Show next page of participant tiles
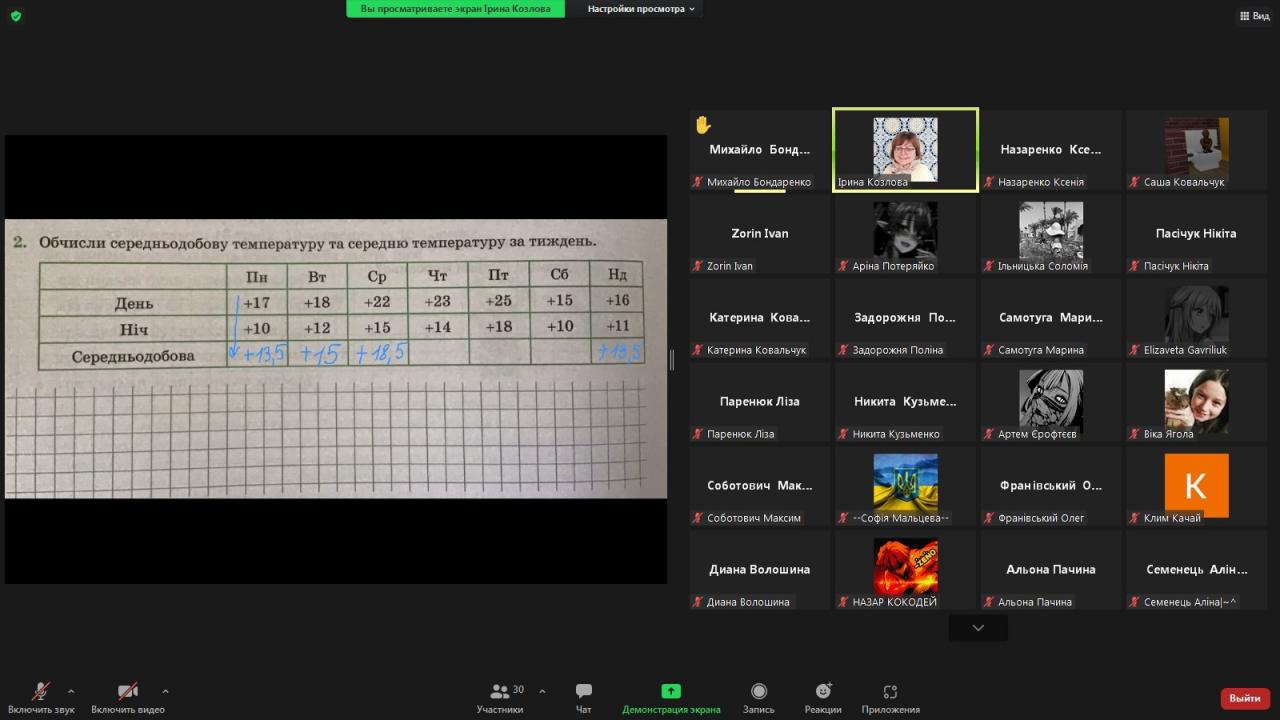 point(978,628)
